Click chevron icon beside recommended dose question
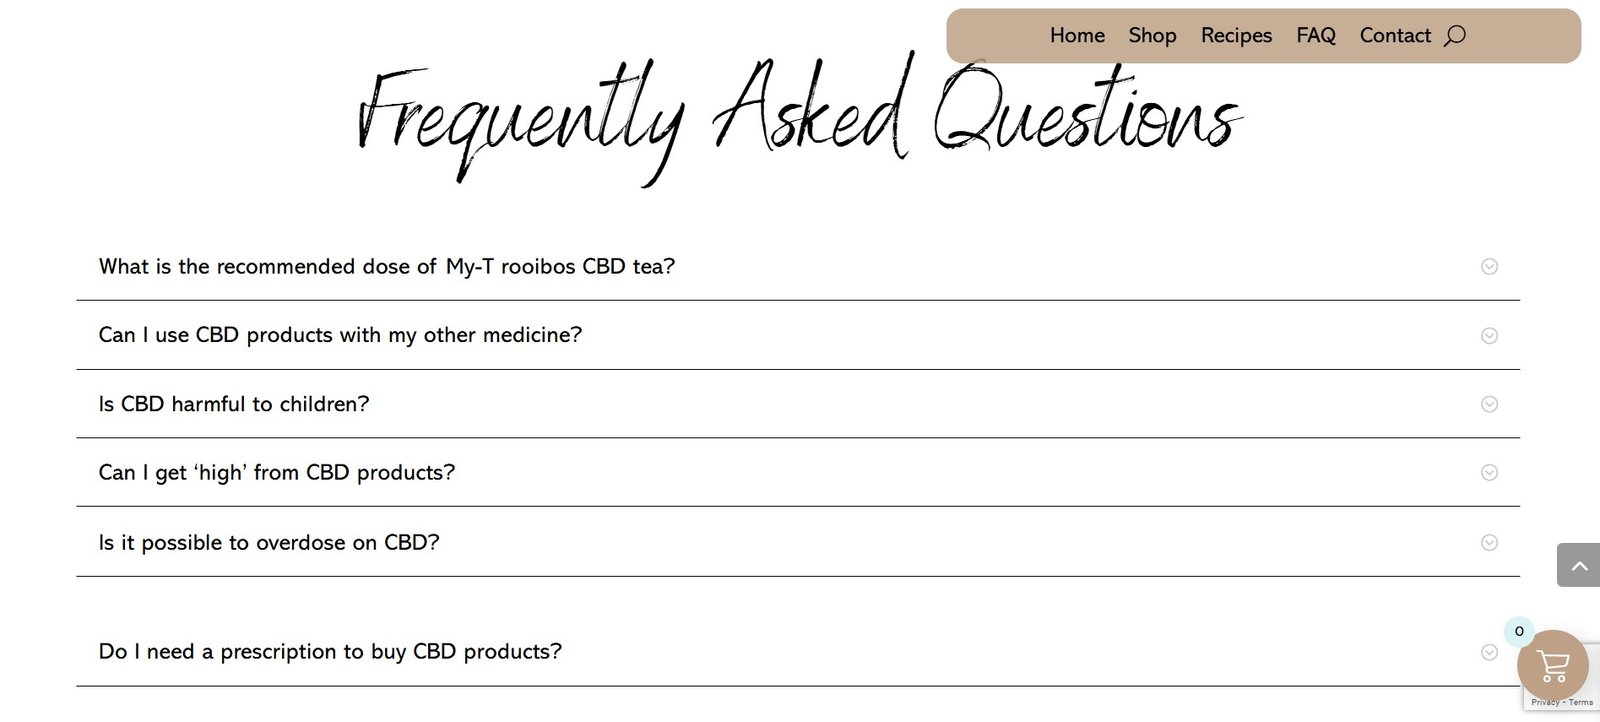1600x722 pixels. click(x=1489, y=266)
